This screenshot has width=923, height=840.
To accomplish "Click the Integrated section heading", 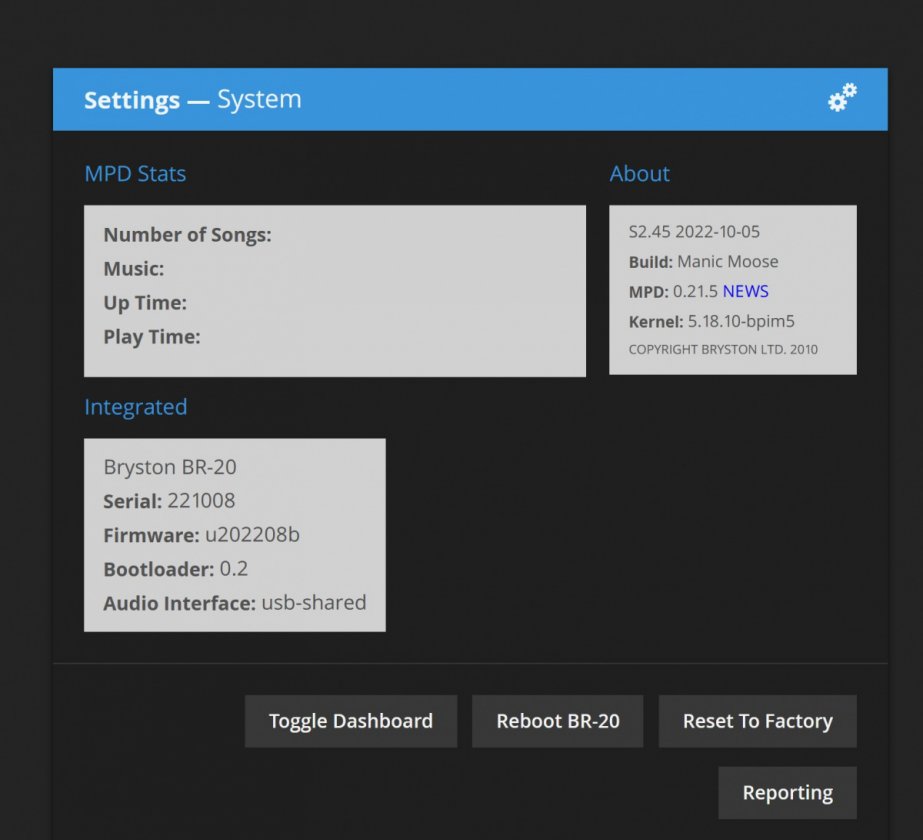I will coord(136,407).
